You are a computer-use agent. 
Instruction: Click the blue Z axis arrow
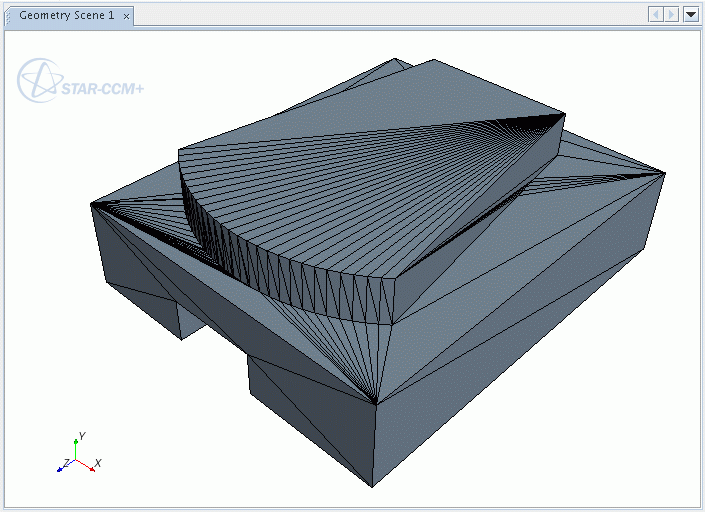point(61,468)
